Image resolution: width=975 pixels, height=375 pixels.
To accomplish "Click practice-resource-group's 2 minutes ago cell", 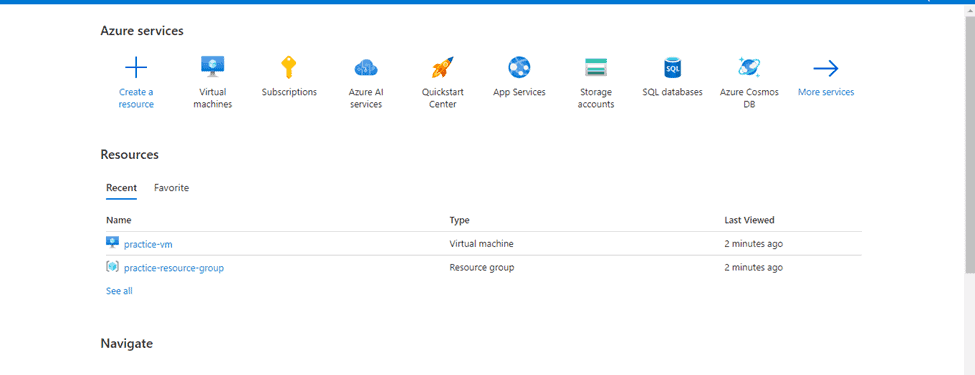I will coord(754,268).
